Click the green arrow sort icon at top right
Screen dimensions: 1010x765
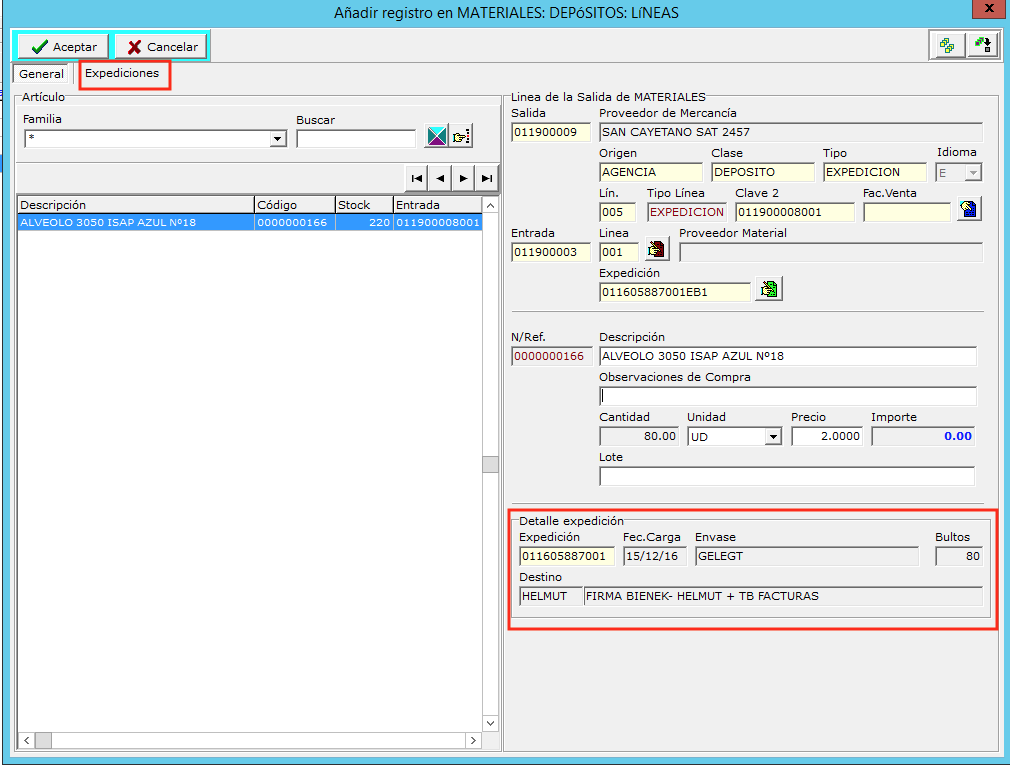(983, 45)
